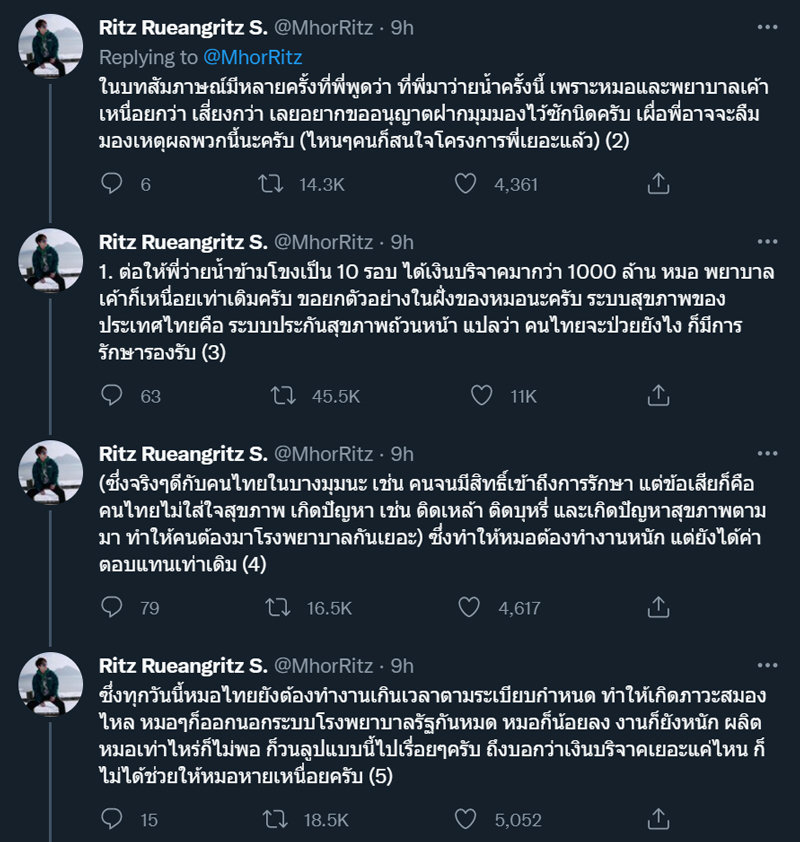Reply to the tweet with 63 replies
This screenshot has height=842, width=800.
coord(114,397)
